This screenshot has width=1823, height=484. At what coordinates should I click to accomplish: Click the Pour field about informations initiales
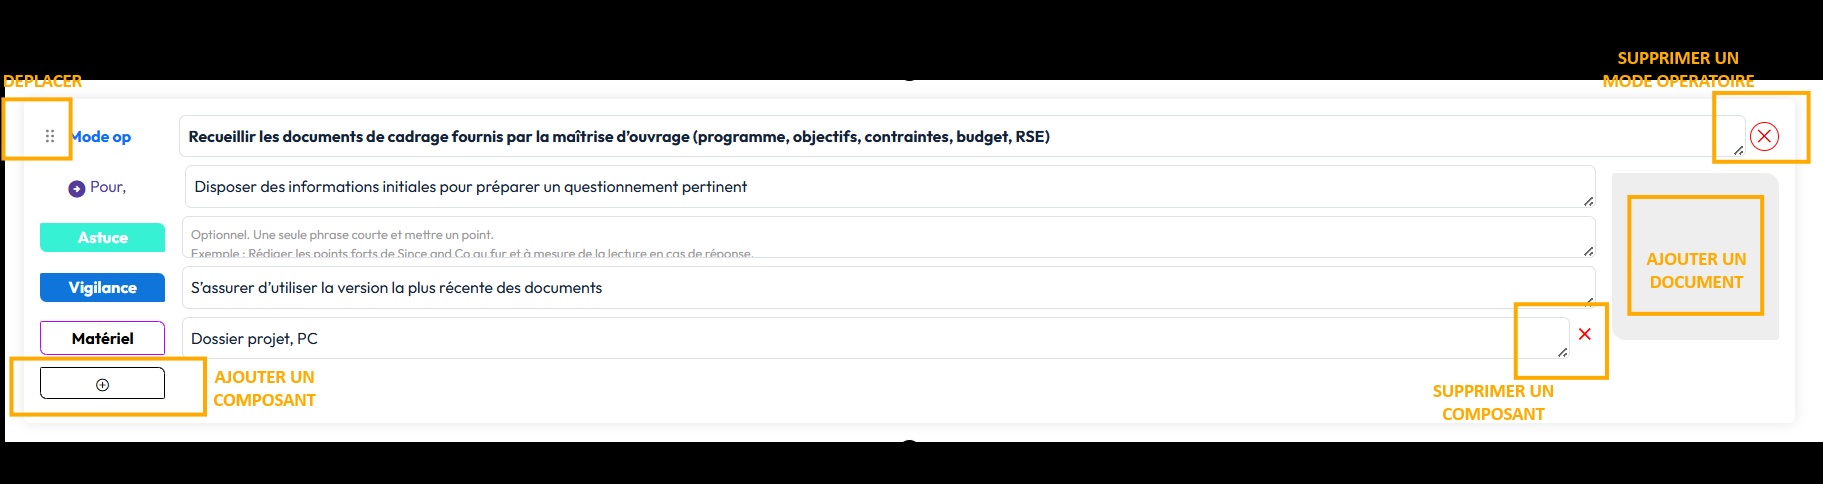[890, 187]
